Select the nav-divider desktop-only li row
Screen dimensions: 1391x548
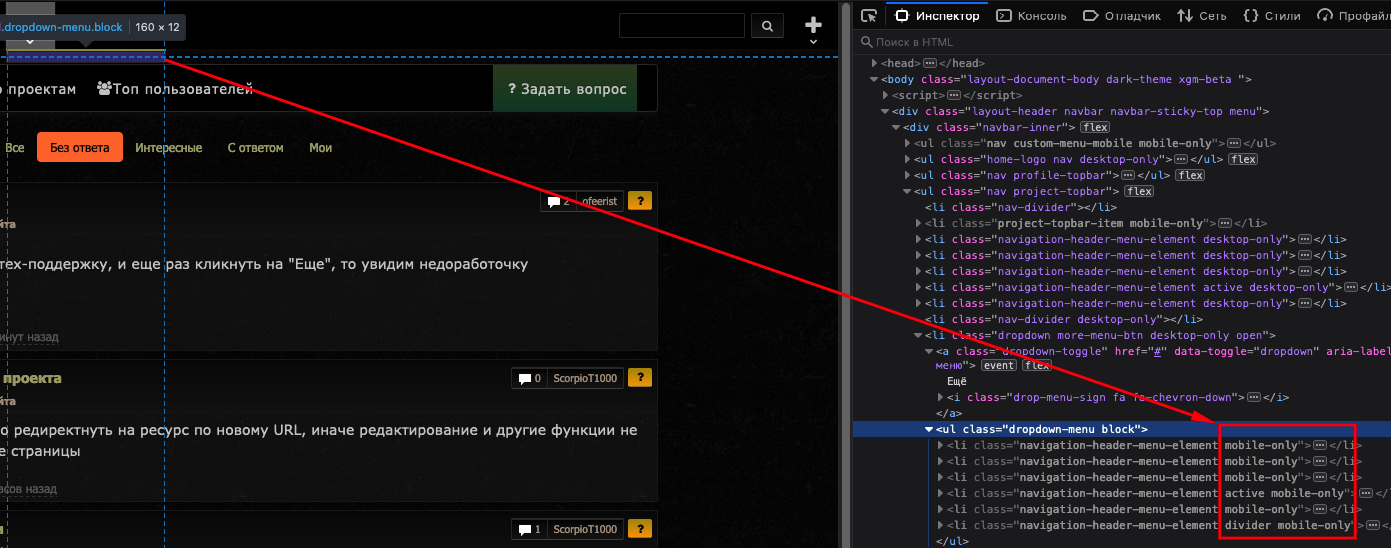[1122, 319]
